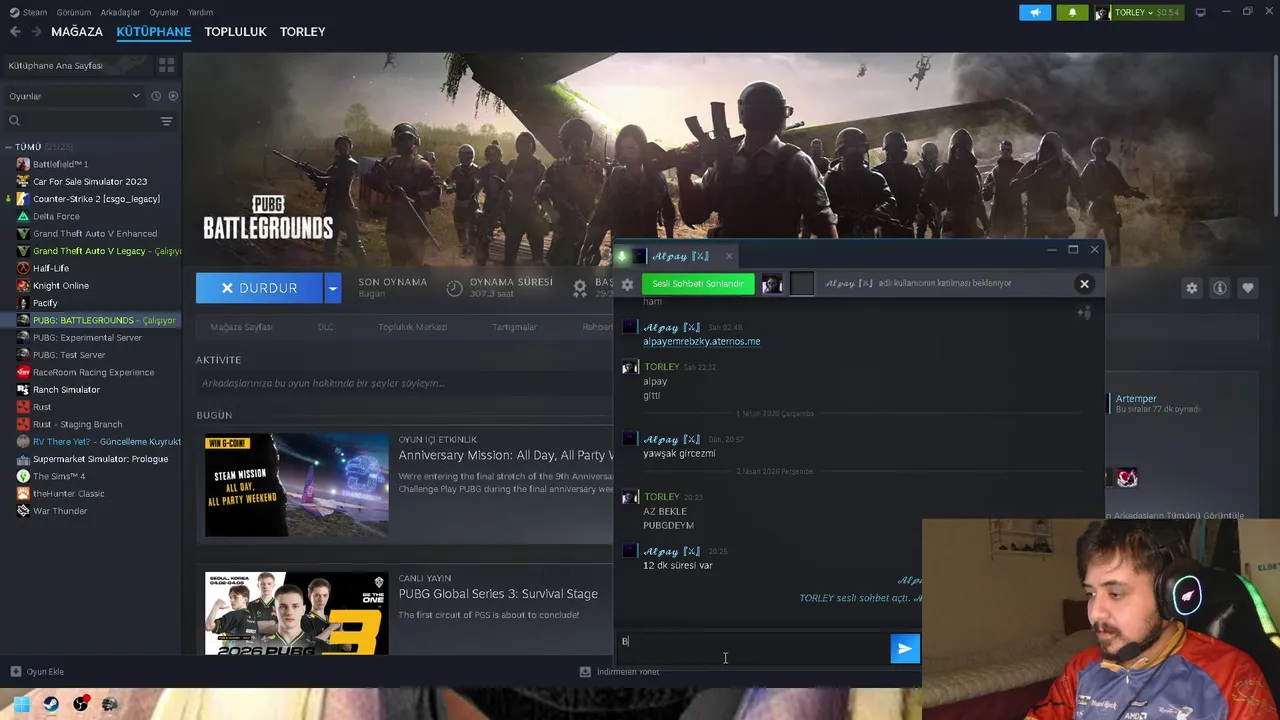Screen dimensions: 1280x720
Task: Go forward with the navigation arrow
Action: (36, 32)
